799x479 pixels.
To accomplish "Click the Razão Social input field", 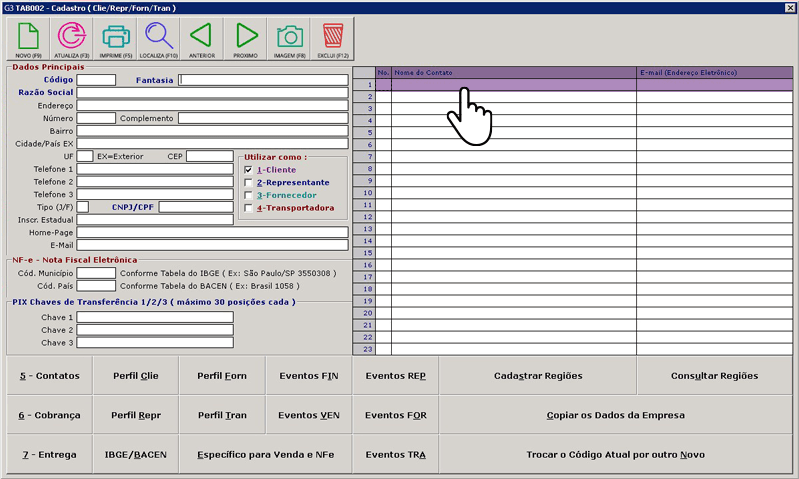I will (212, 92).
